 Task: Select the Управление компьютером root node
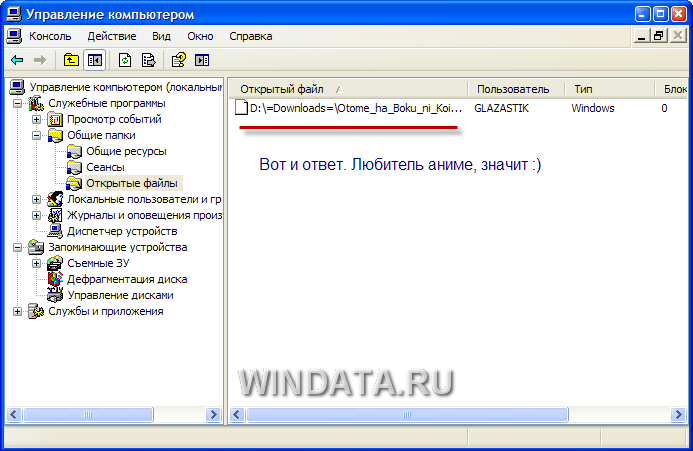coord(126,87)
